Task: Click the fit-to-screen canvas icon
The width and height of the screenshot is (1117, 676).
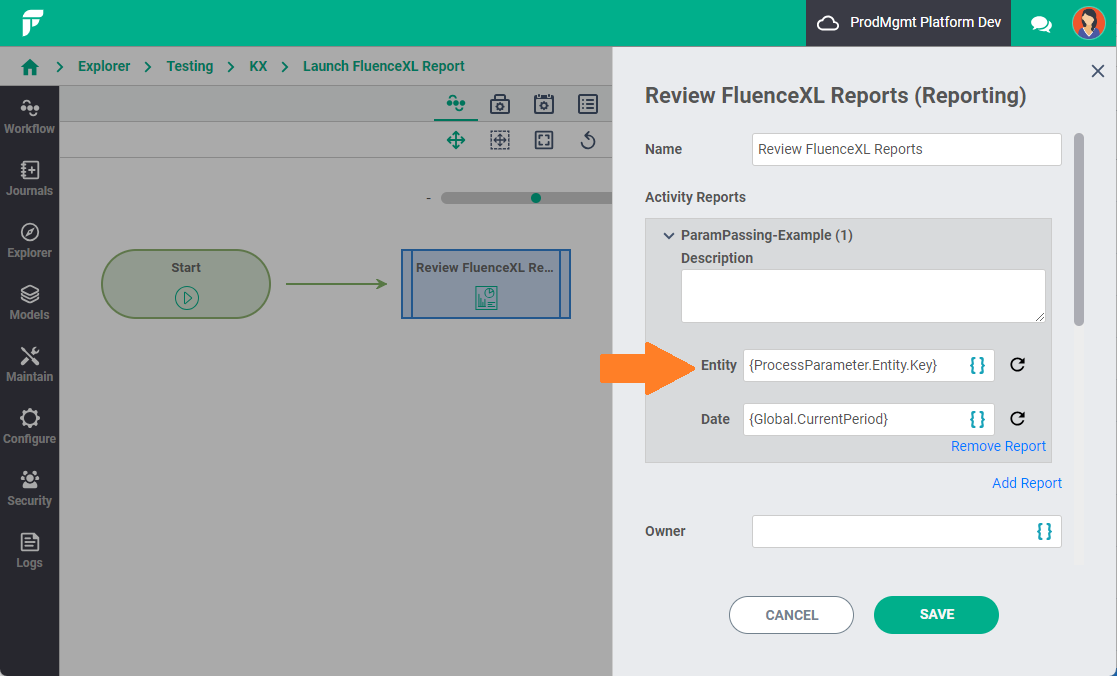Action: [544, 140]
